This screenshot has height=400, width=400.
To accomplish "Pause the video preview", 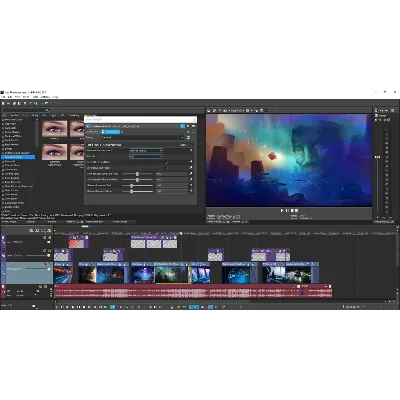I will pyautogui.click(x=287, y=210).
